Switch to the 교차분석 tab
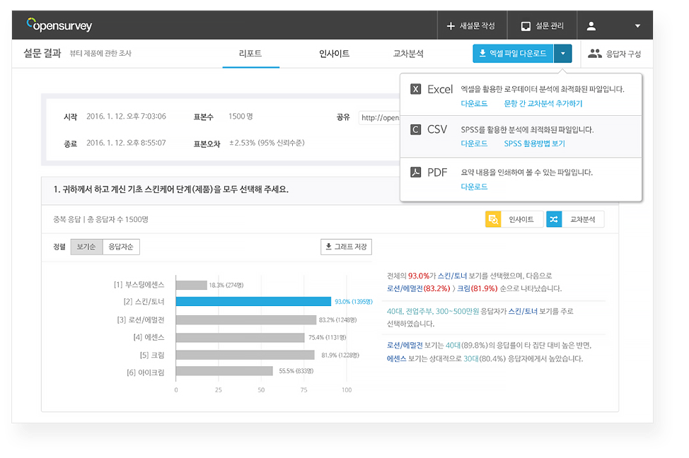The height and width of the screenshot is (458, 689). [x=408, y=54]
